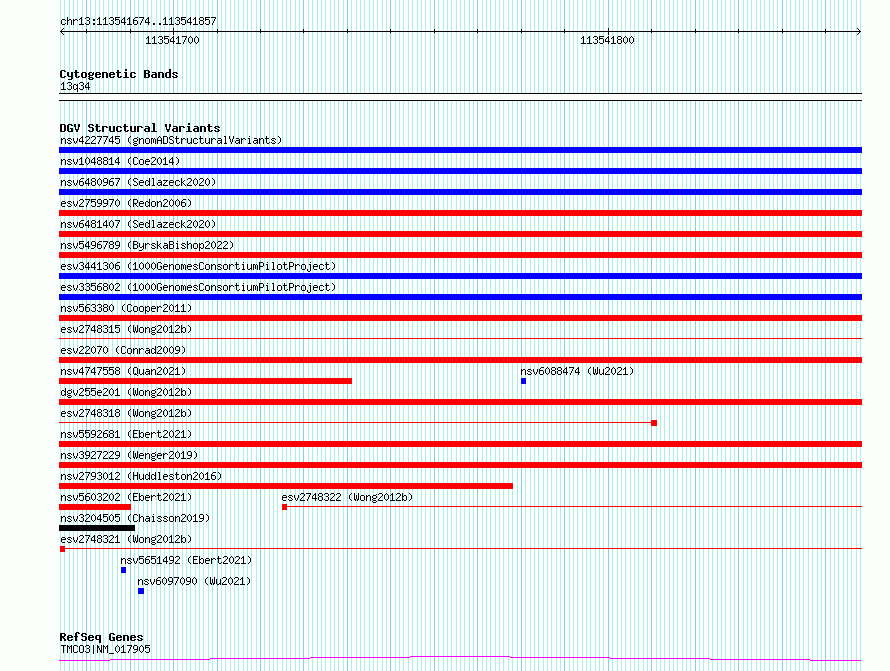This screenshot has width=890, height=671.
Task: Open the DGV Structural Variants track title
Action: (x=140, y=128)
